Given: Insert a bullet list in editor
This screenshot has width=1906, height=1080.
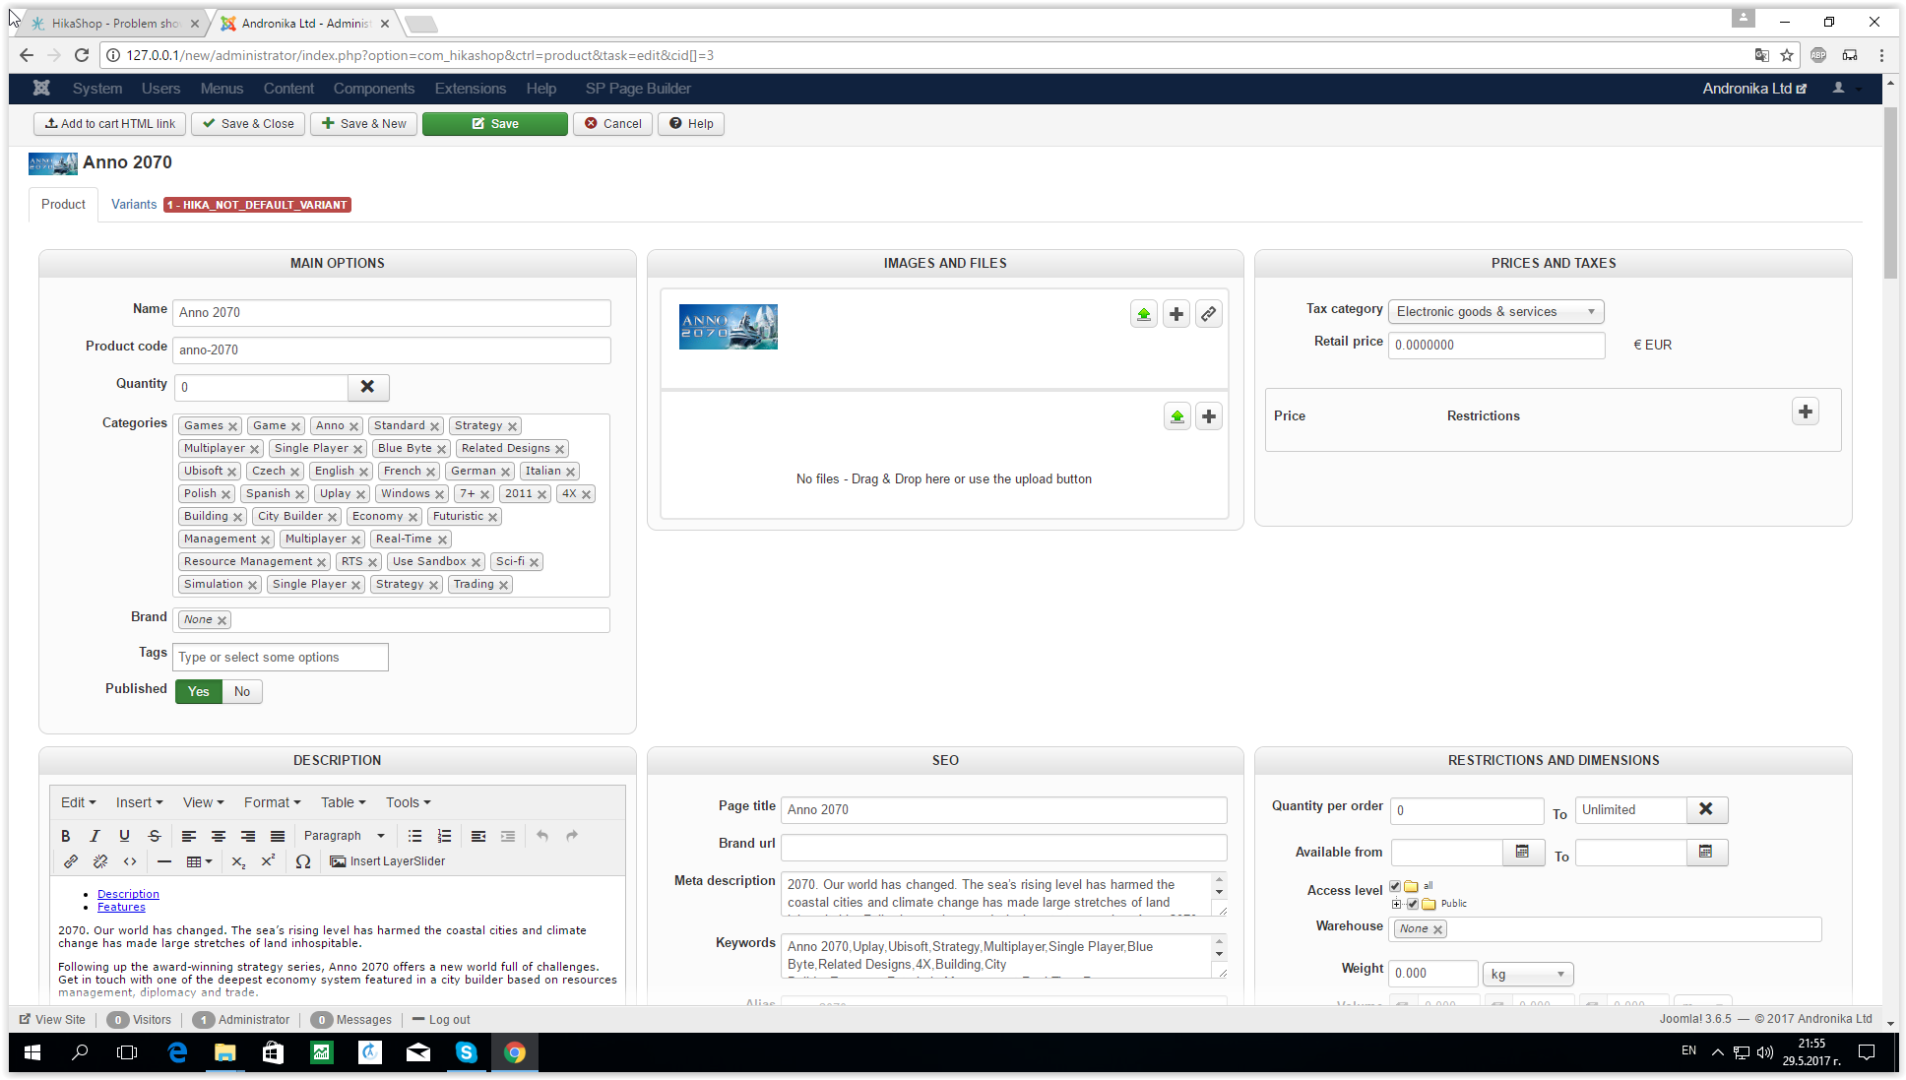Looking at the screenshot, I should click(415, 836).
